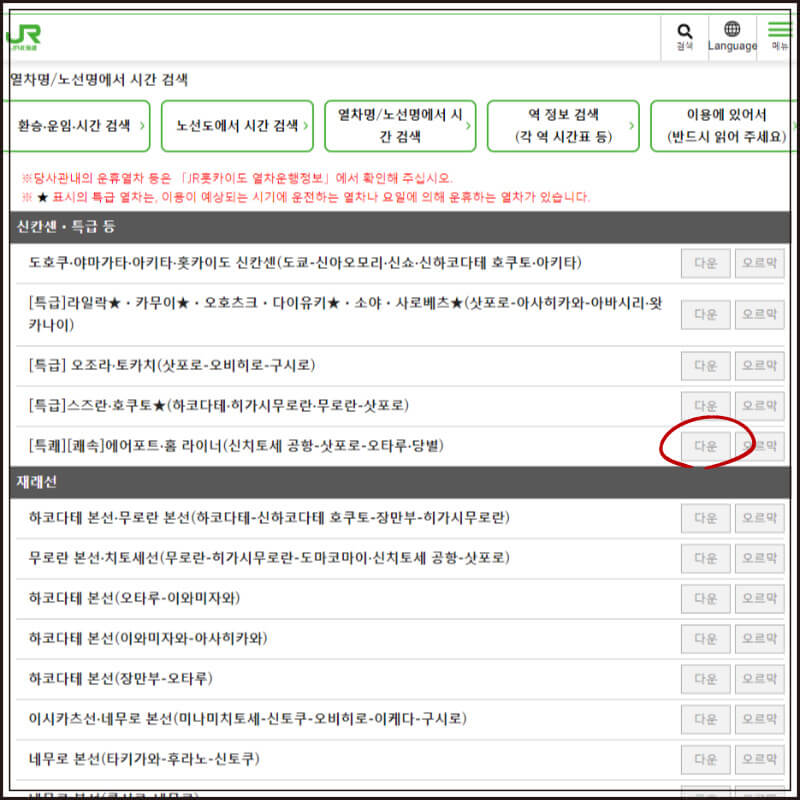Click 다운 for 하코다테 본선(오타루-이와미자와)
800x800 pixels.
pyautogui.click(x=705, y=598)
